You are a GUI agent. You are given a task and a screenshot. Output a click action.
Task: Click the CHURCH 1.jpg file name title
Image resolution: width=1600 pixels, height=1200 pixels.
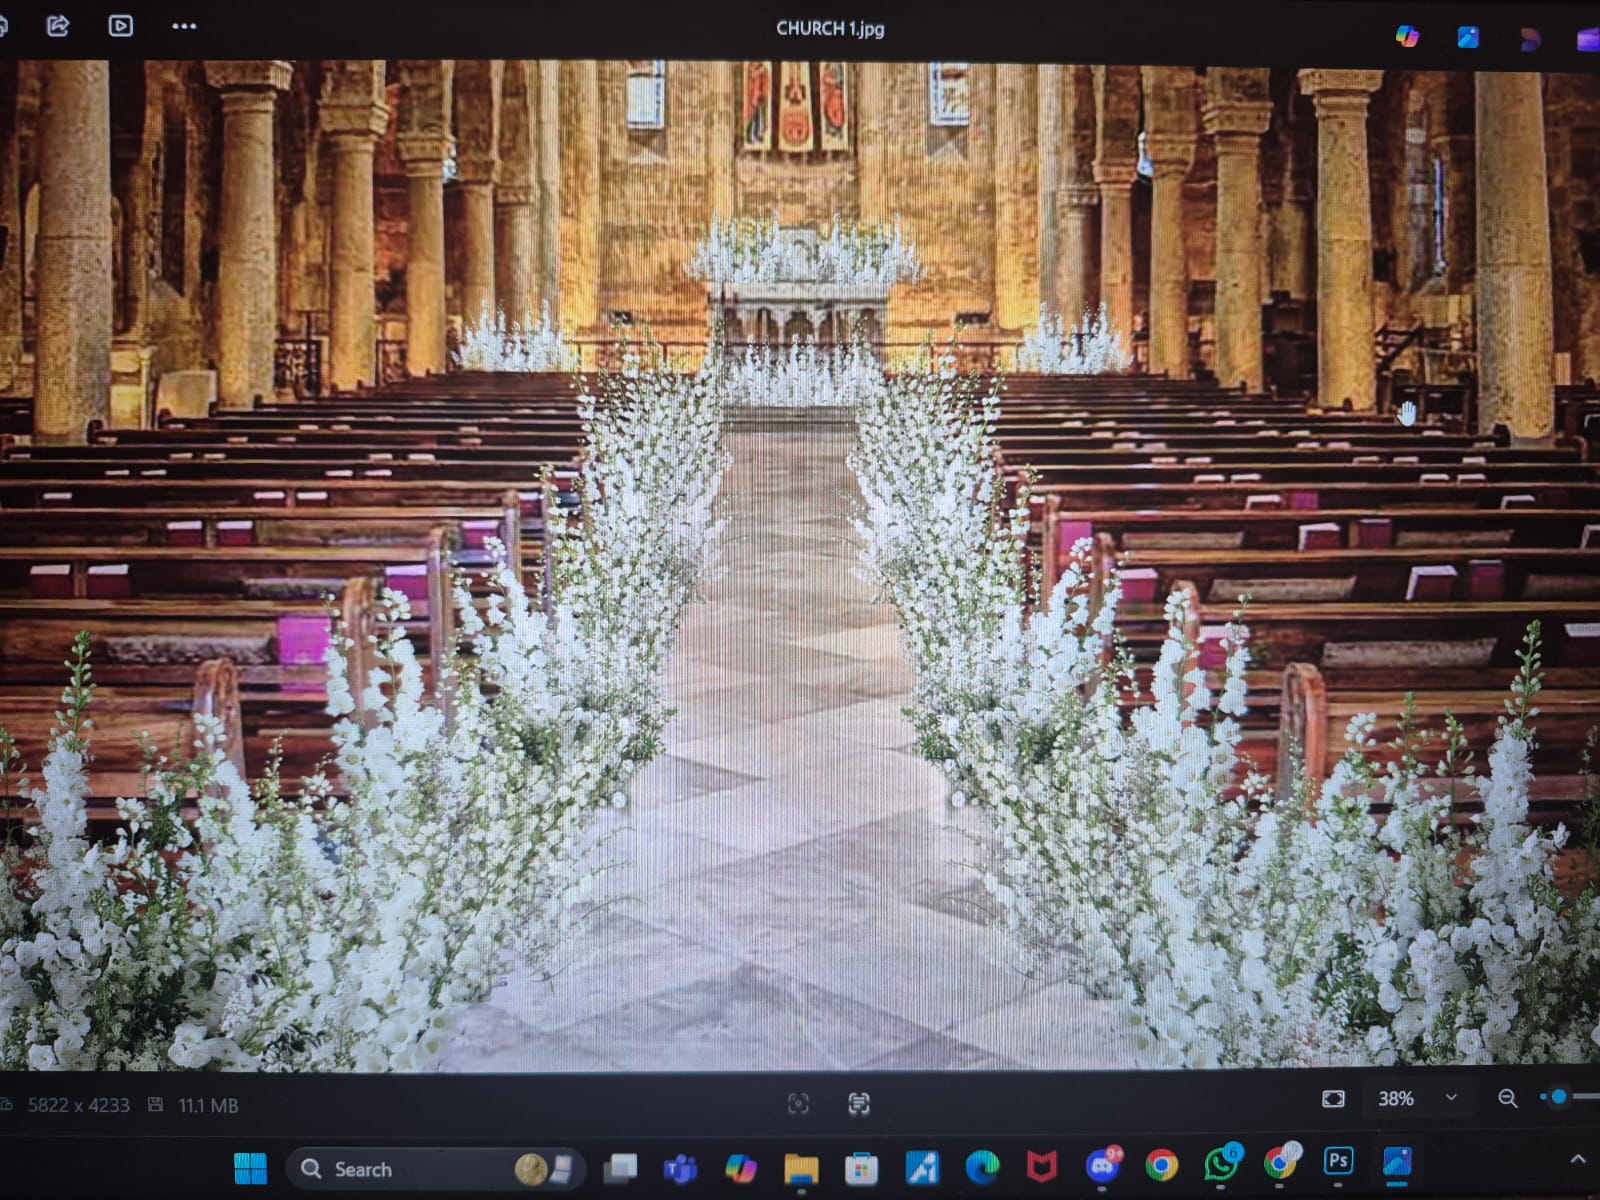click(x=830, y=29)
